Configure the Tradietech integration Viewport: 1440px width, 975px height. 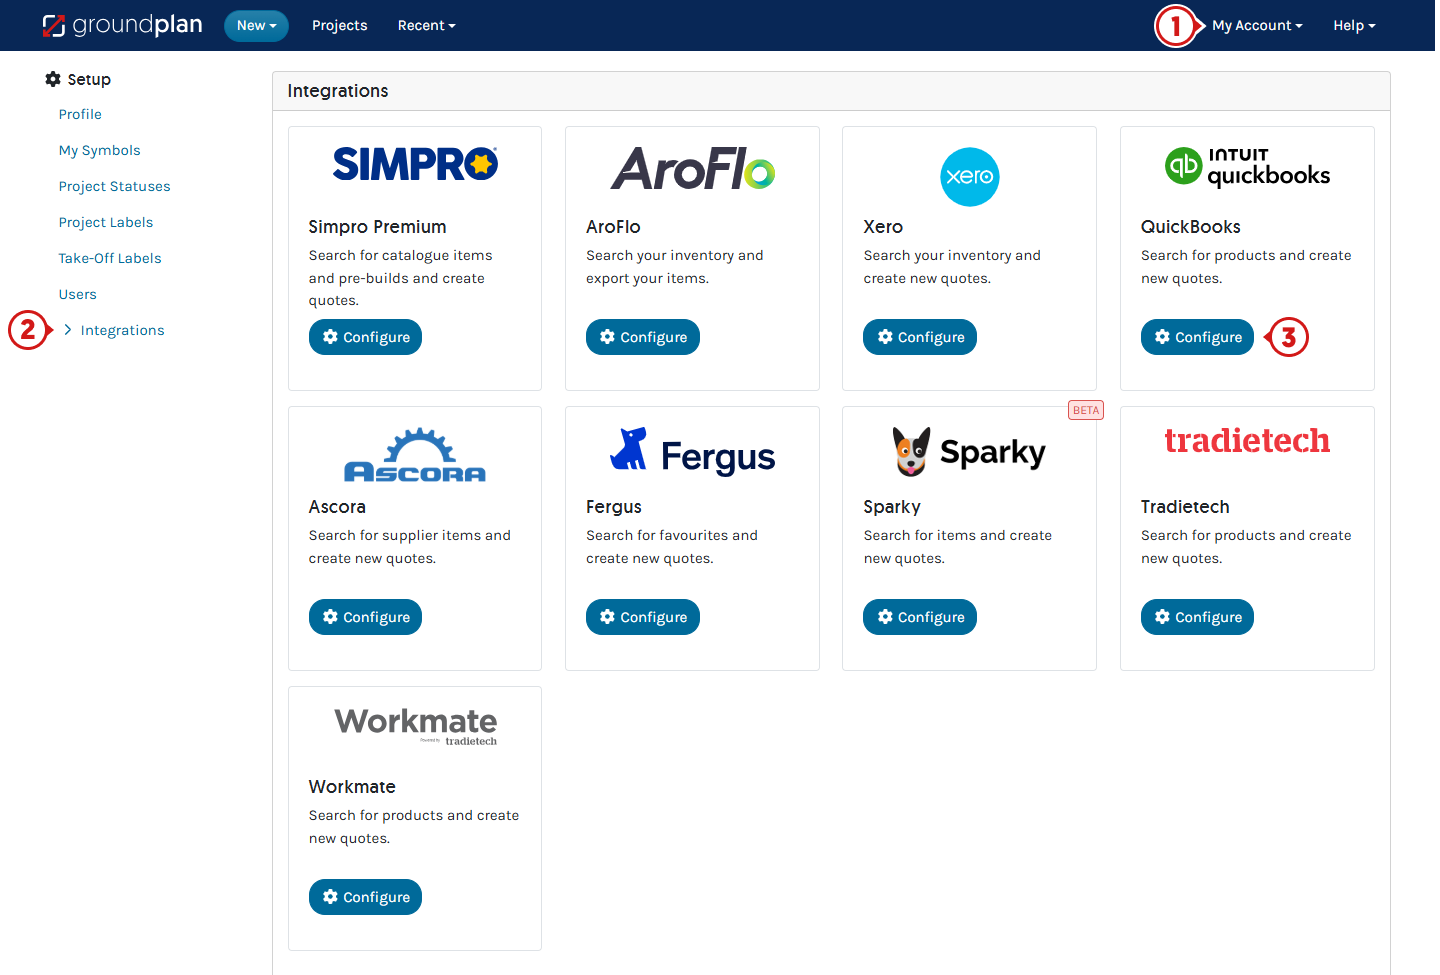pyautogui.click(x=1197, y=617)
